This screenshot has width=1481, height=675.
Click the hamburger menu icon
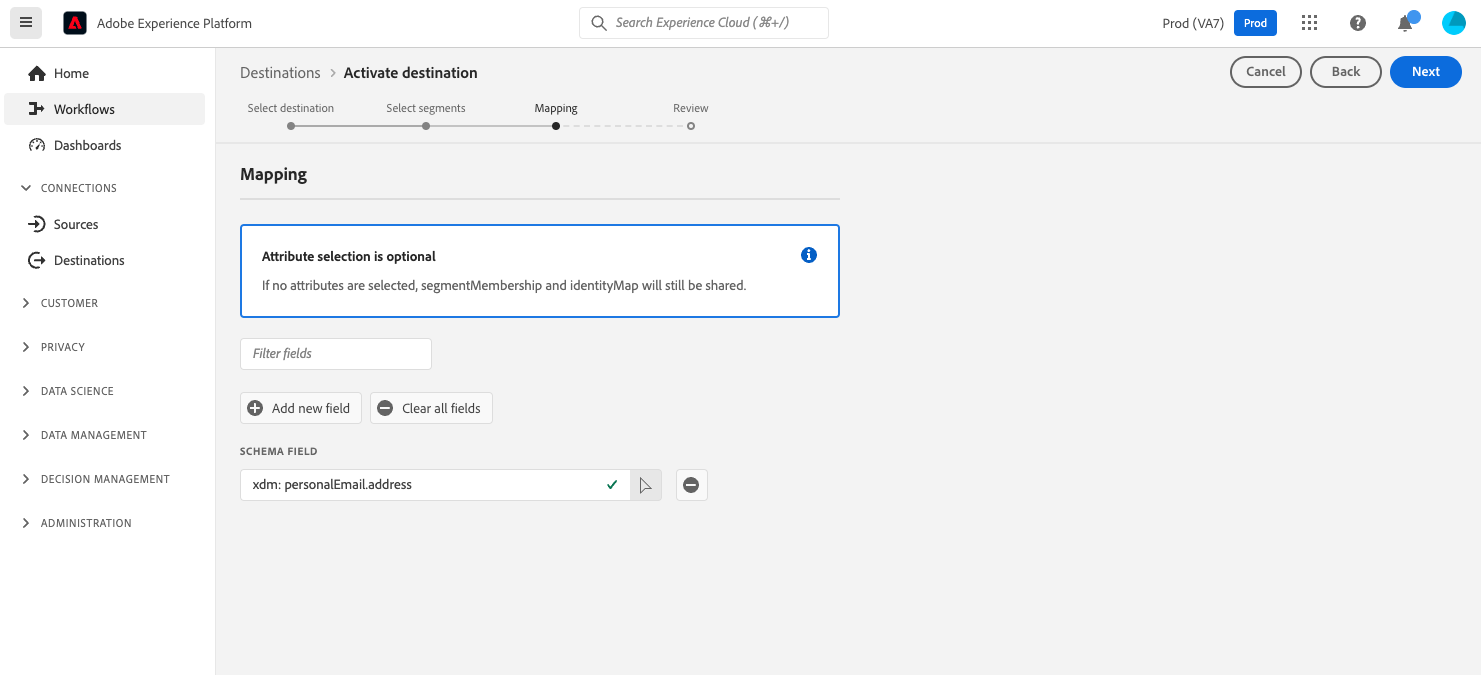pos(26,23)
